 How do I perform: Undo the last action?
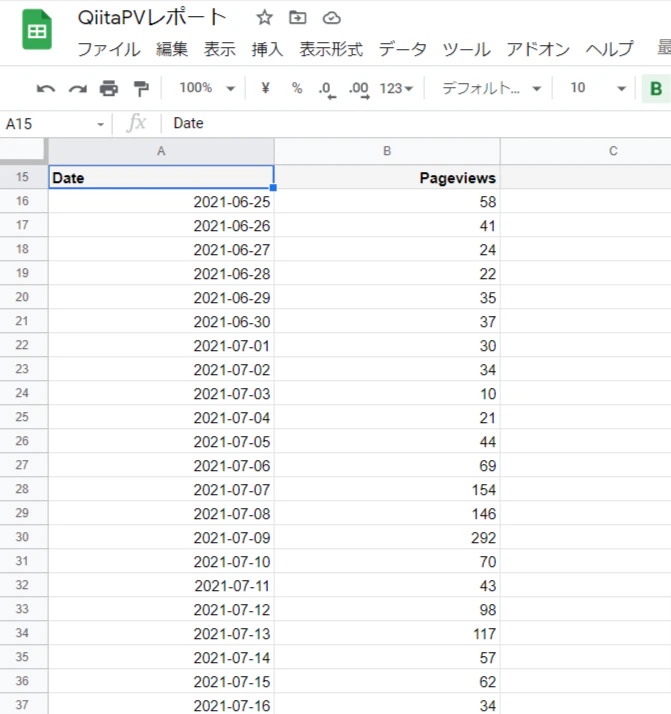point(46,88)
